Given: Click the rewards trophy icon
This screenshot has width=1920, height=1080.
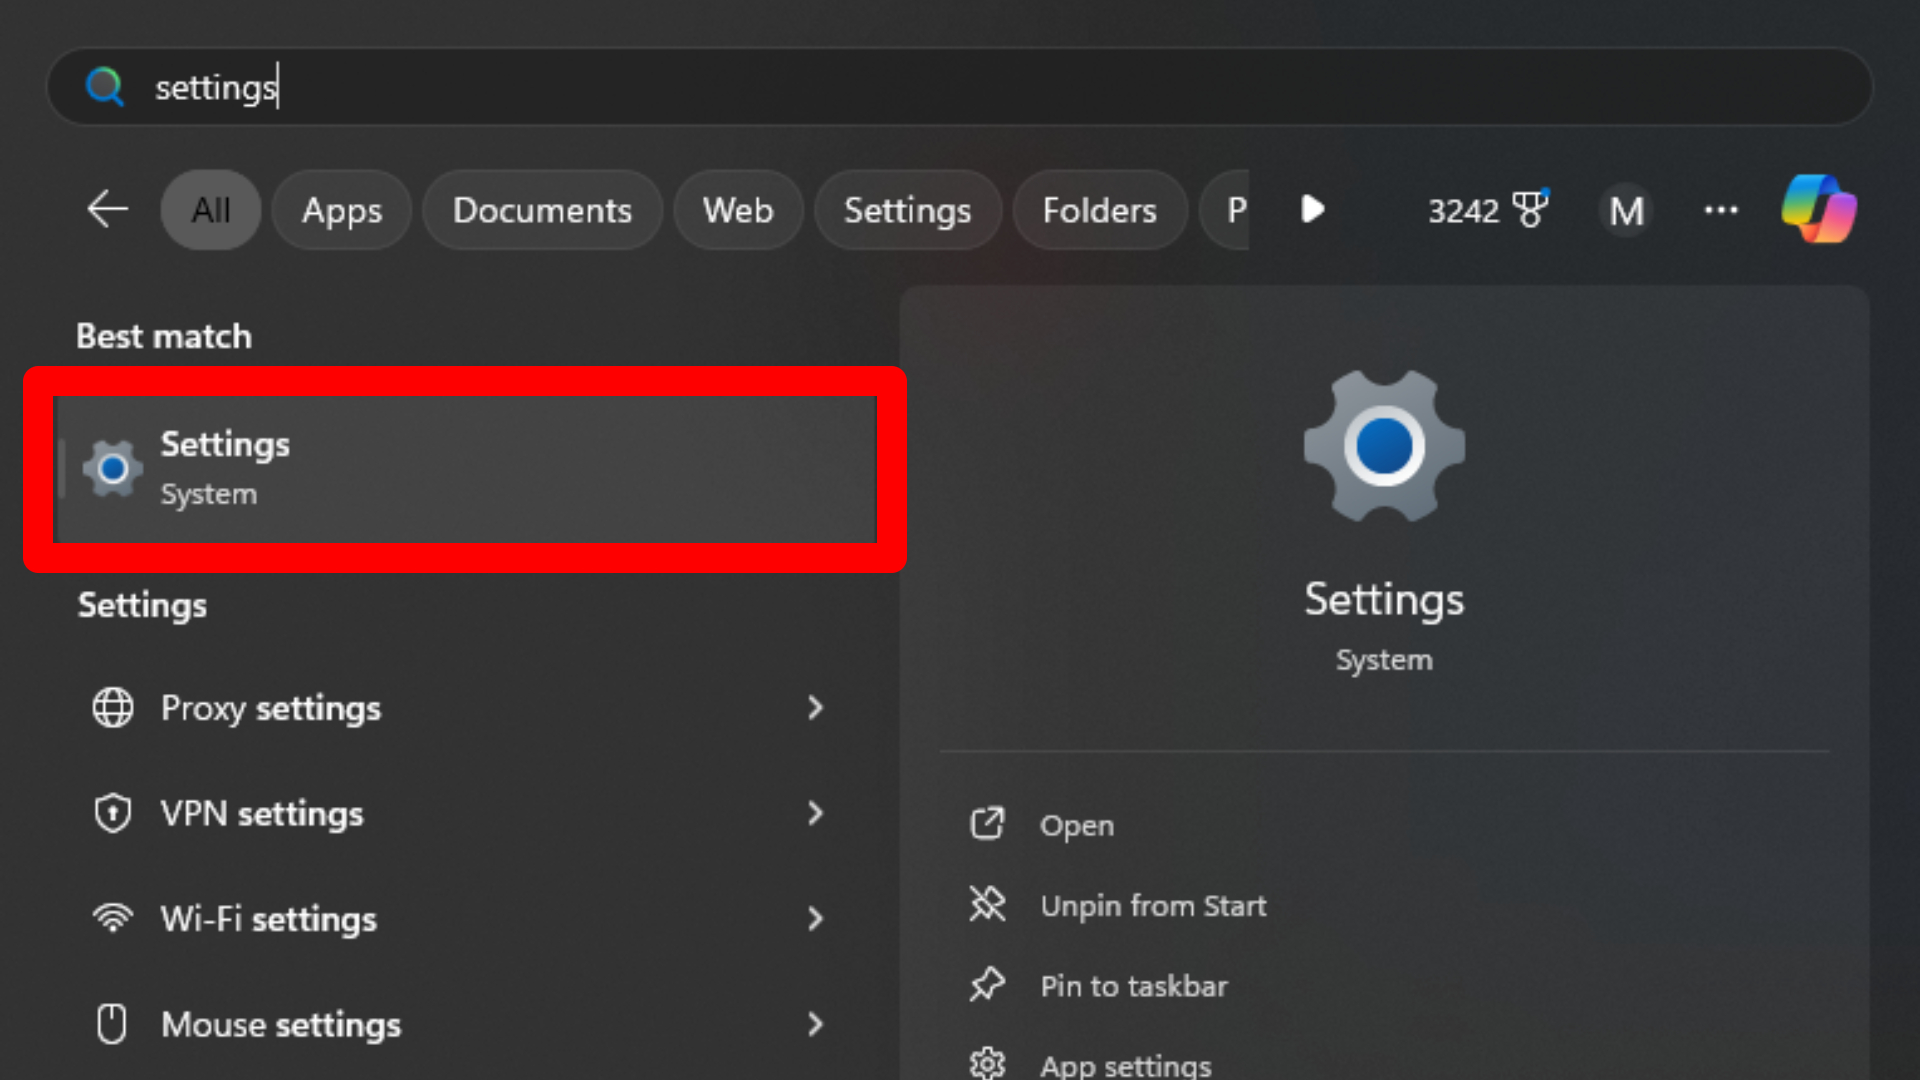Looking at the screenshot, I should click(x=1530, y=209).
